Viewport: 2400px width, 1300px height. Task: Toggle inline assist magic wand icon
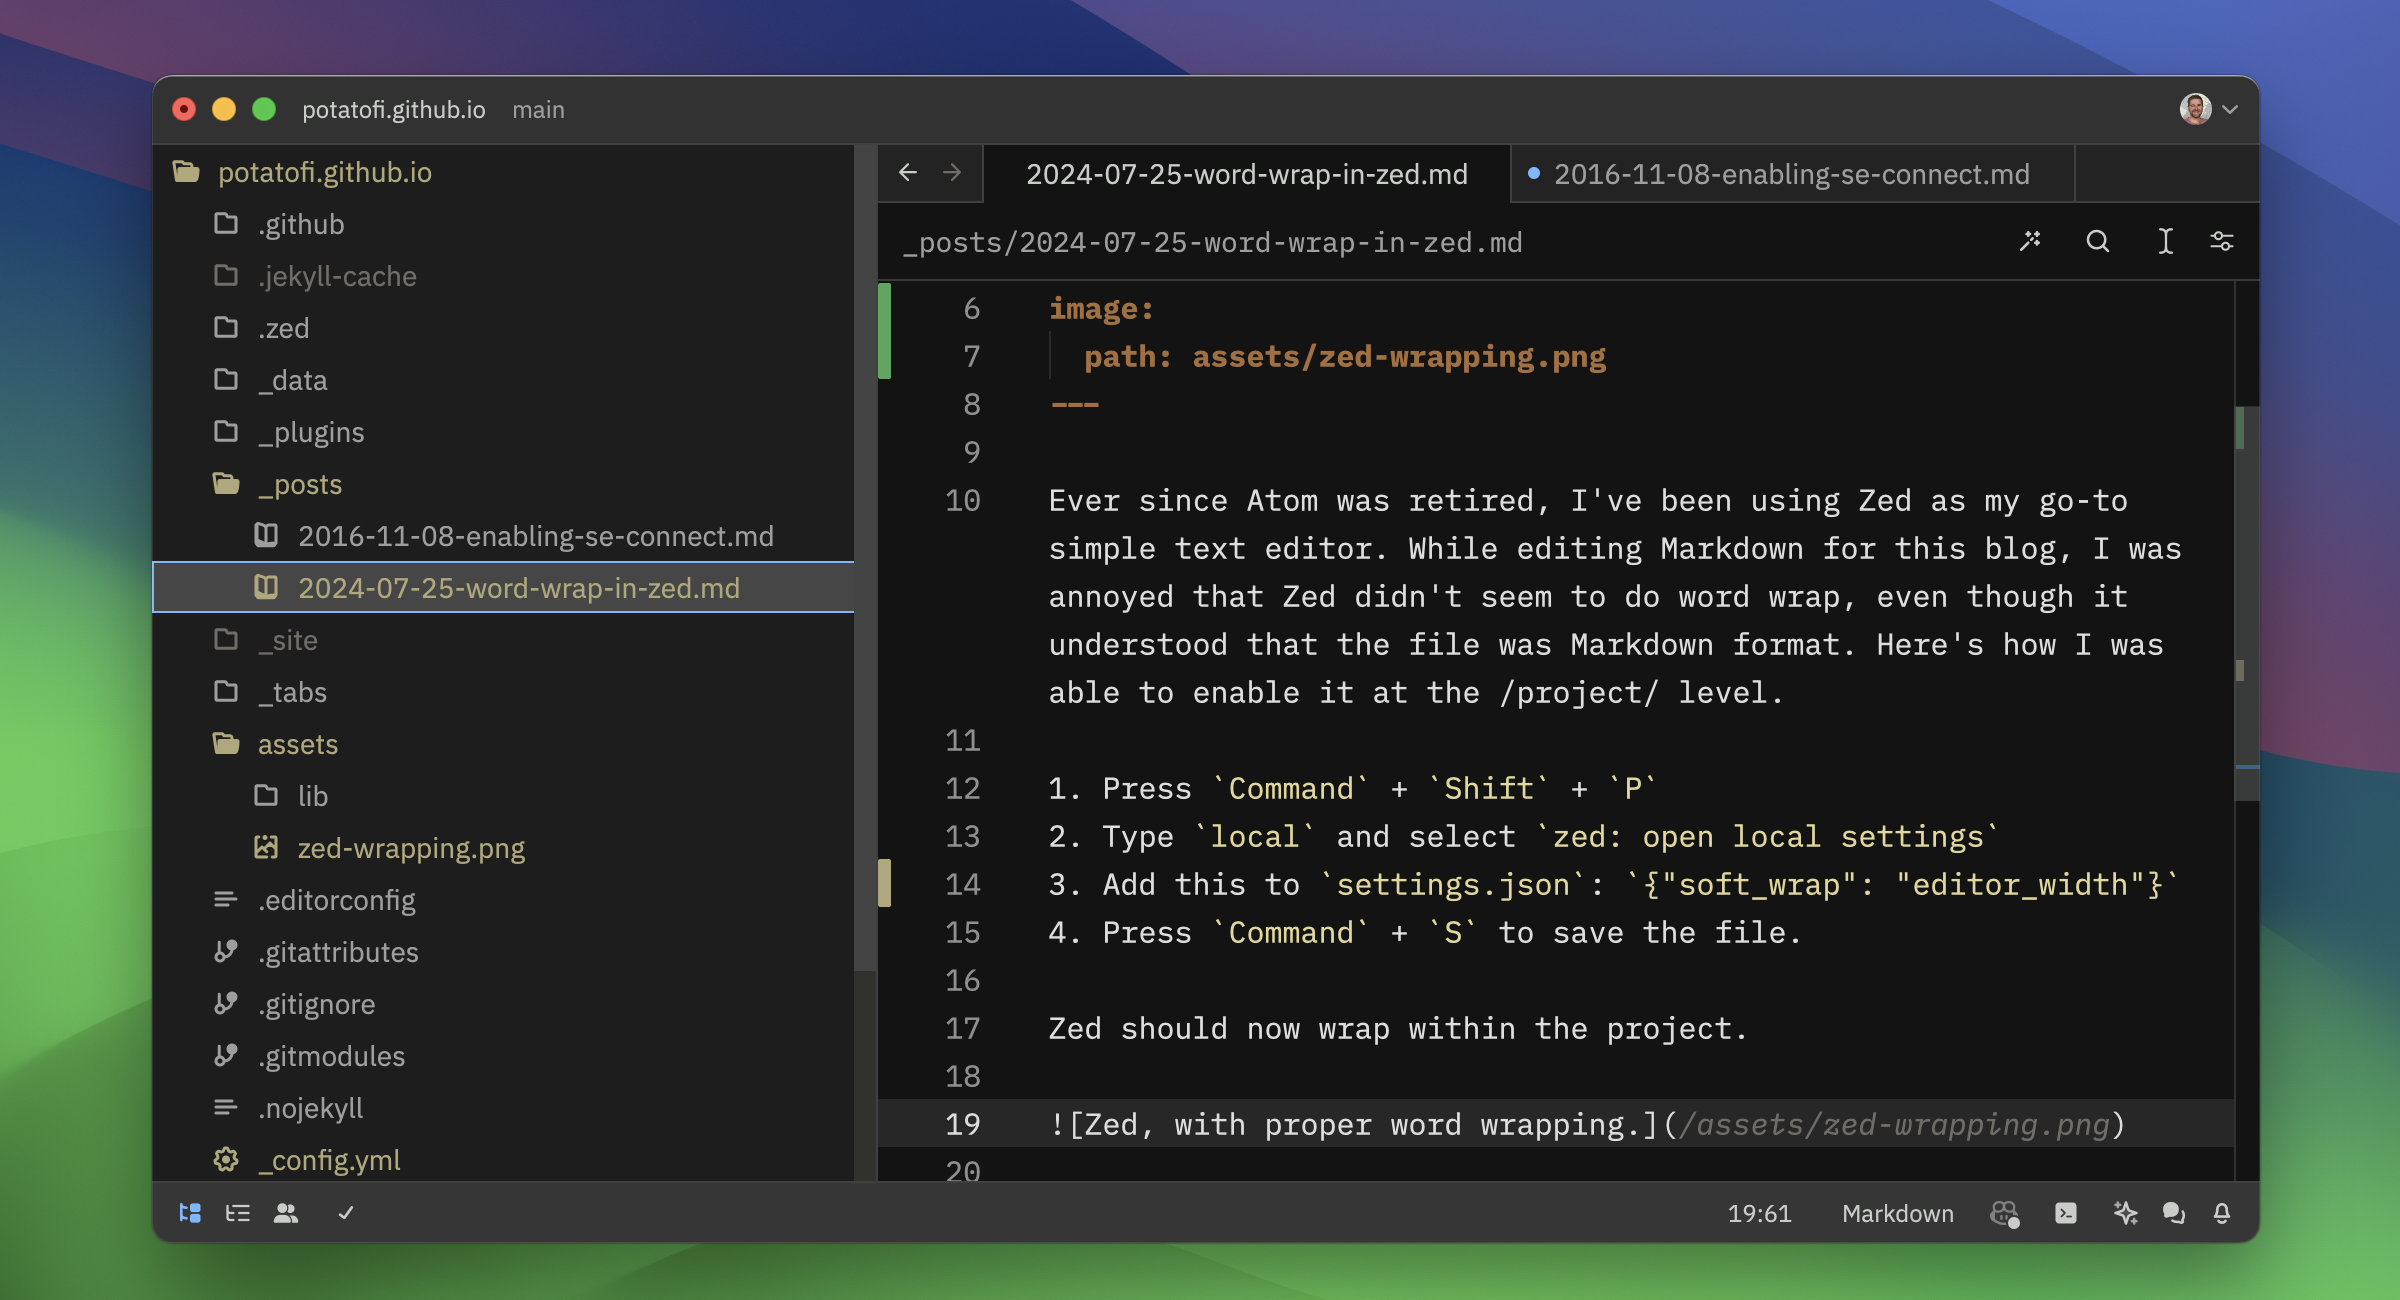2030,241
